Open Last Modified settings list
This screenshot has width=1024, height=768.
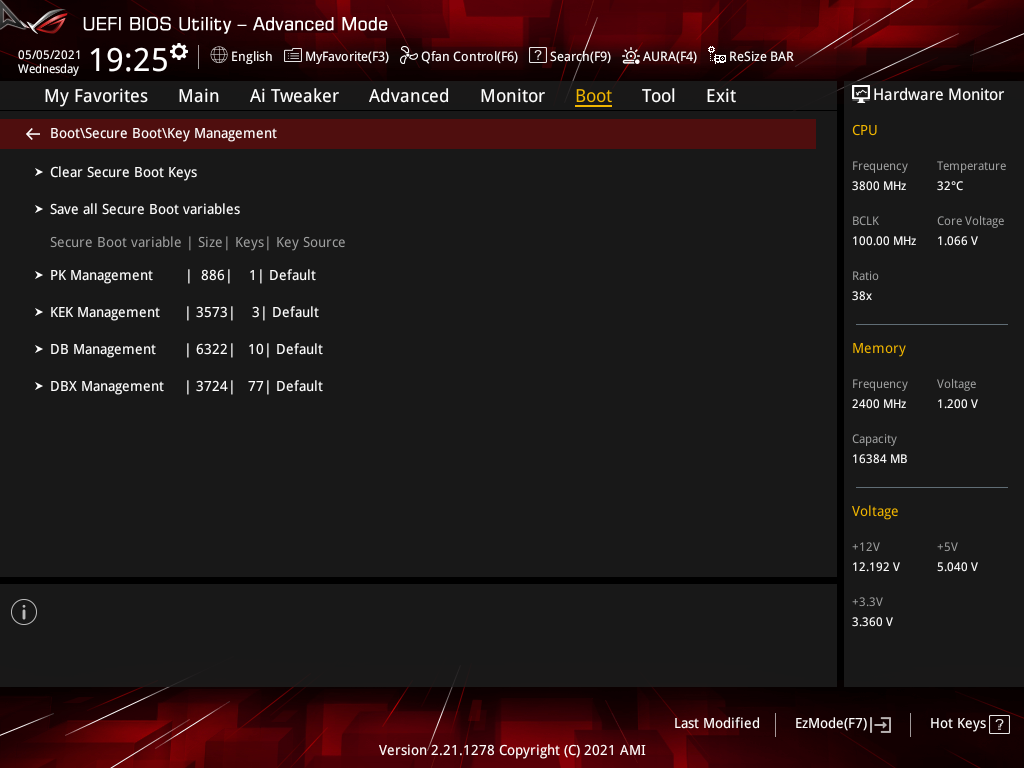tap(716, 724)
